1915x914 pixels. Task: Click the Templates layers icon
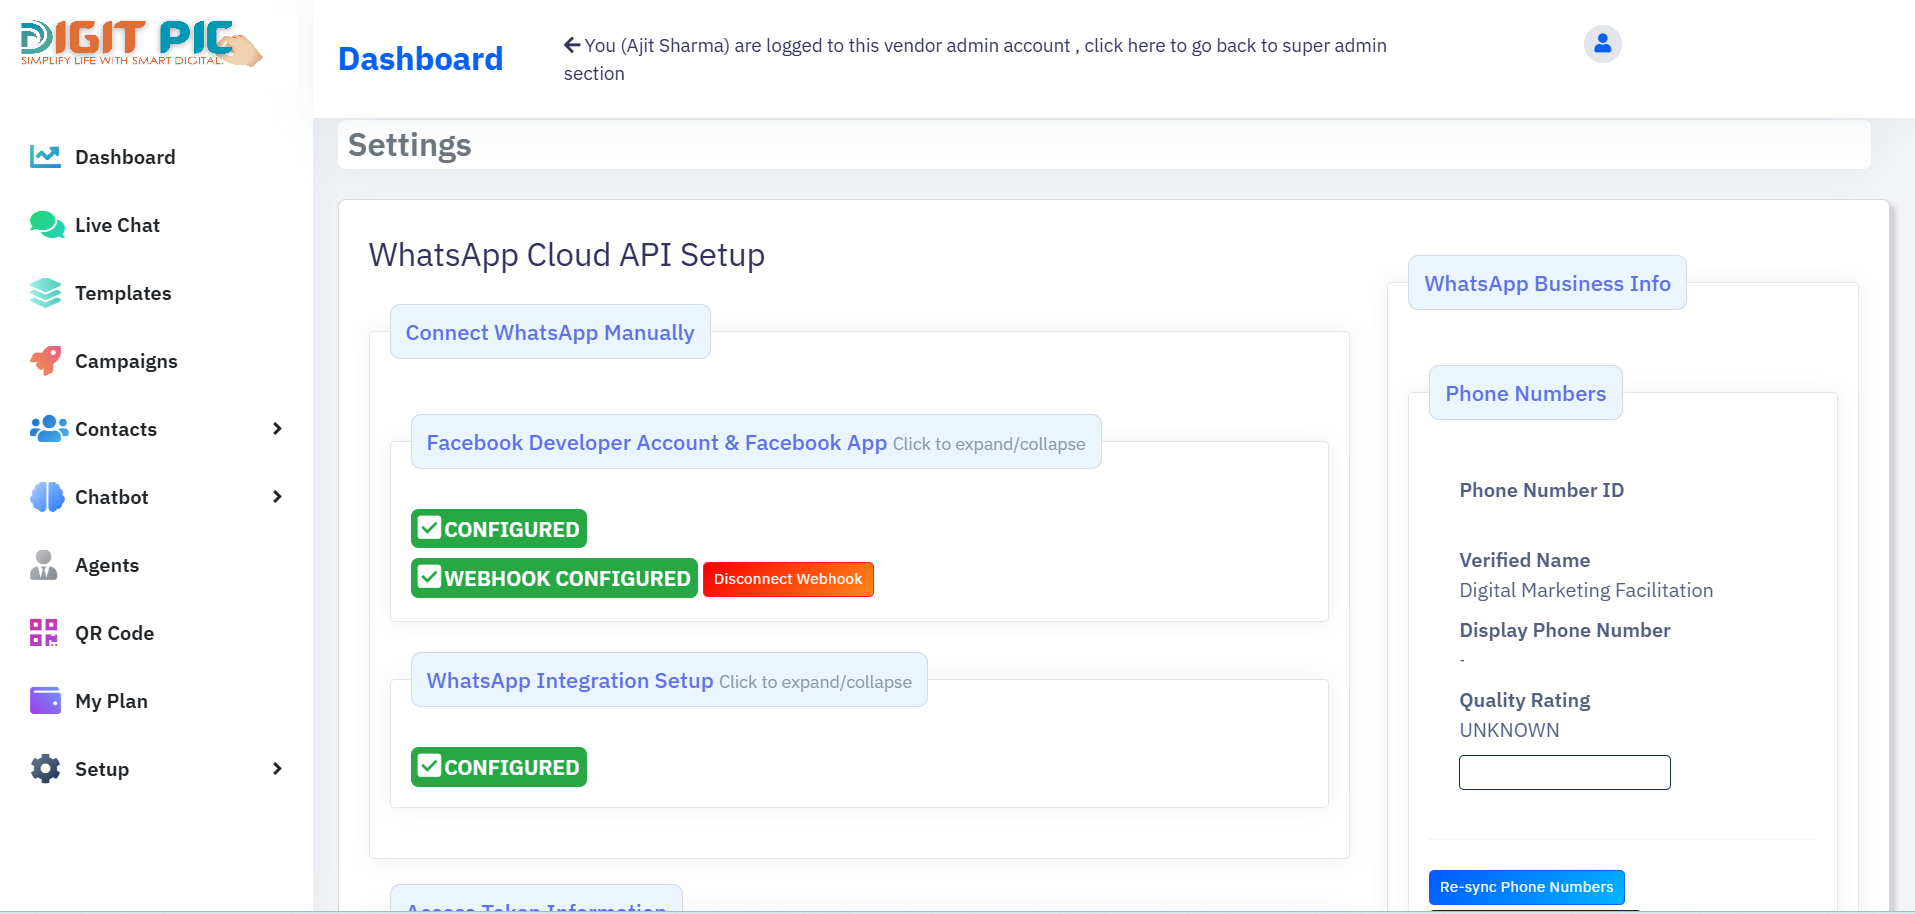45,293
